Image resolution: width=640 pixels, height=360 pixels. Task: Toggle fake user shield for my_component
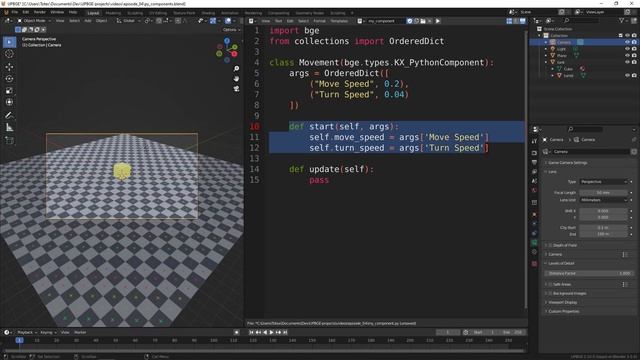[x=409, y=21]
